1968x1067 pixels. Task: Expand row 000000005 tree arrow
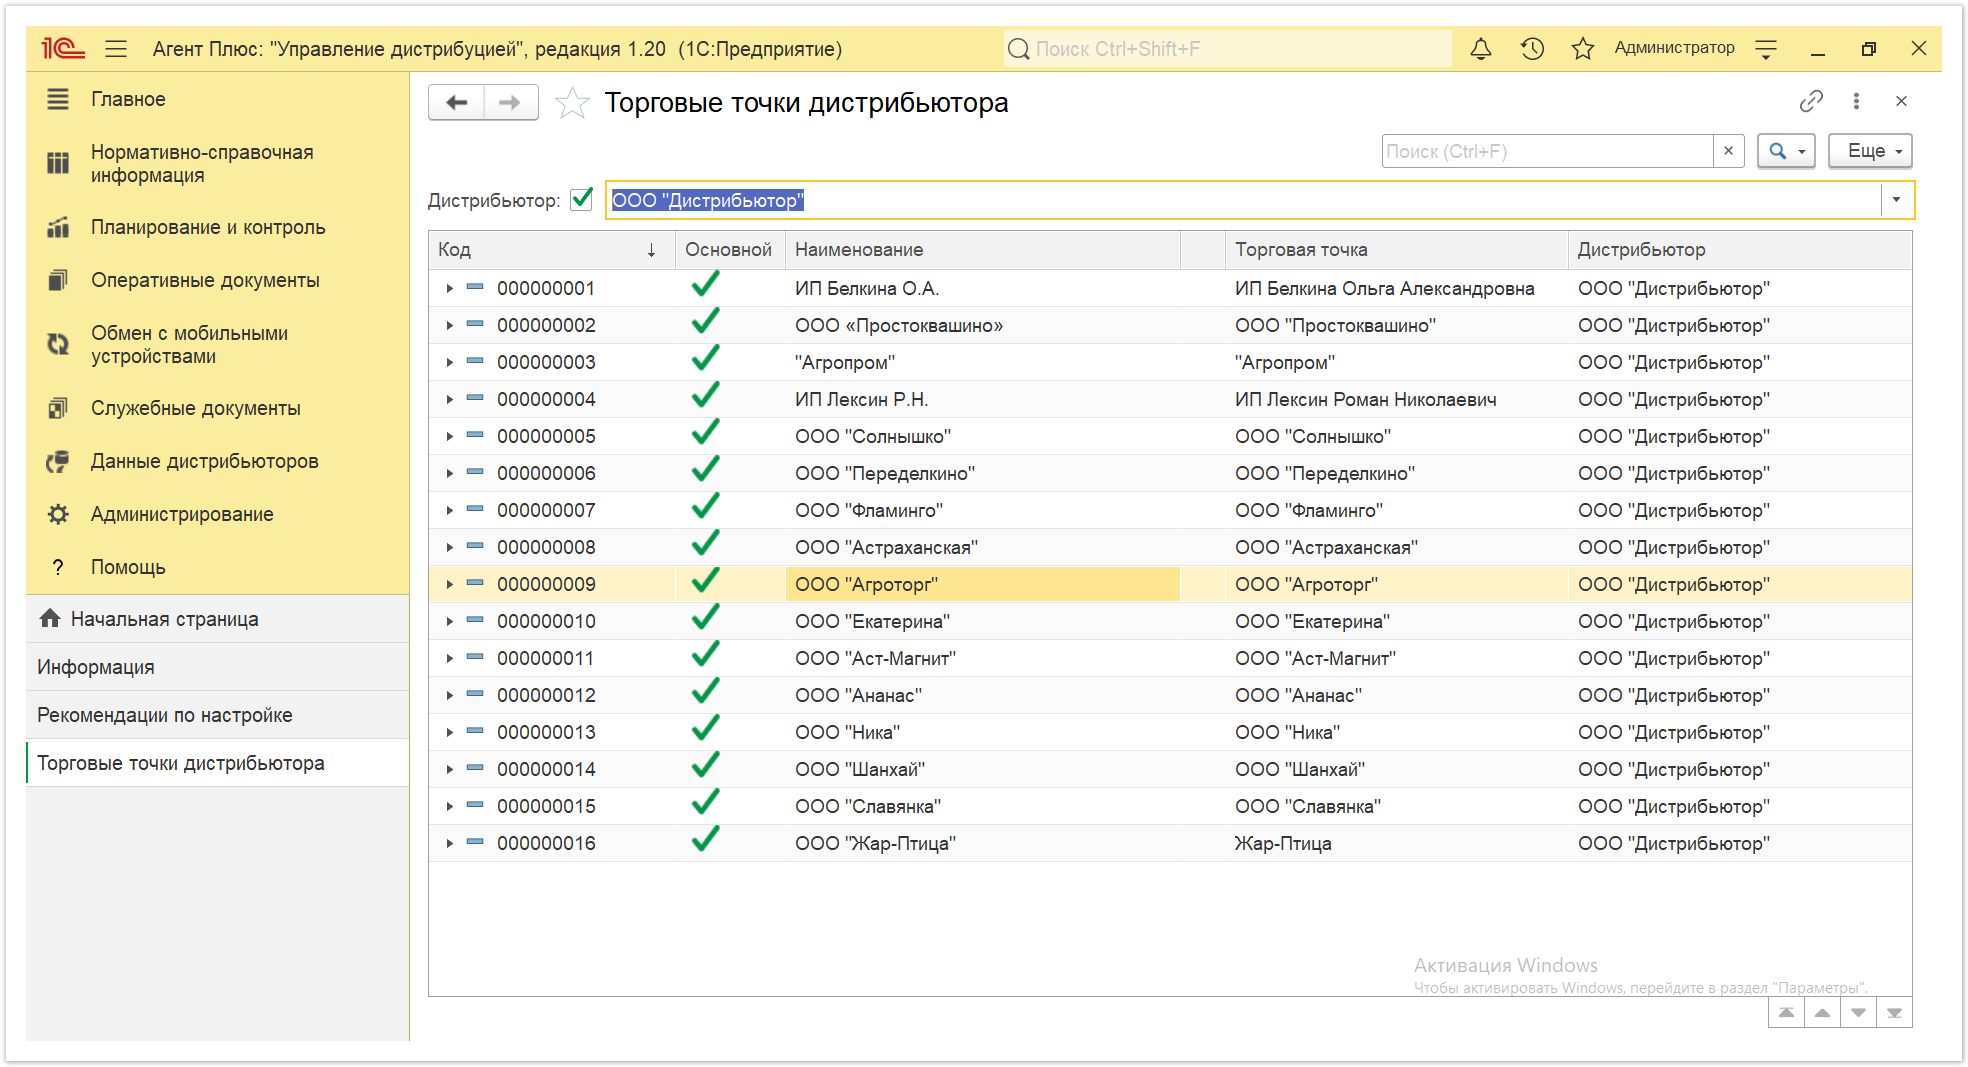[450, 436]
